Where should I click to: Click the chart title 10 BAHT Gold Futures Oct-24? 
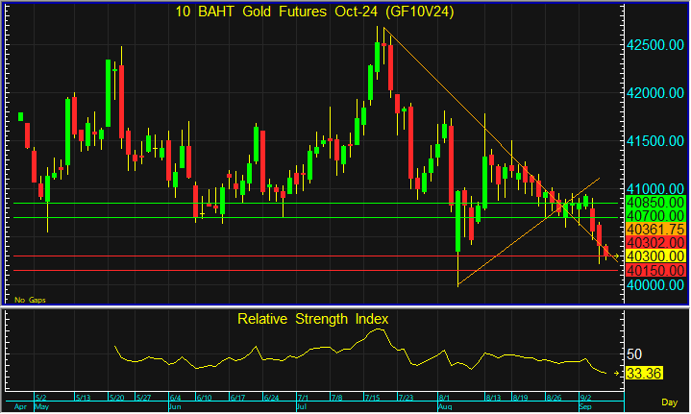point(315,12)
